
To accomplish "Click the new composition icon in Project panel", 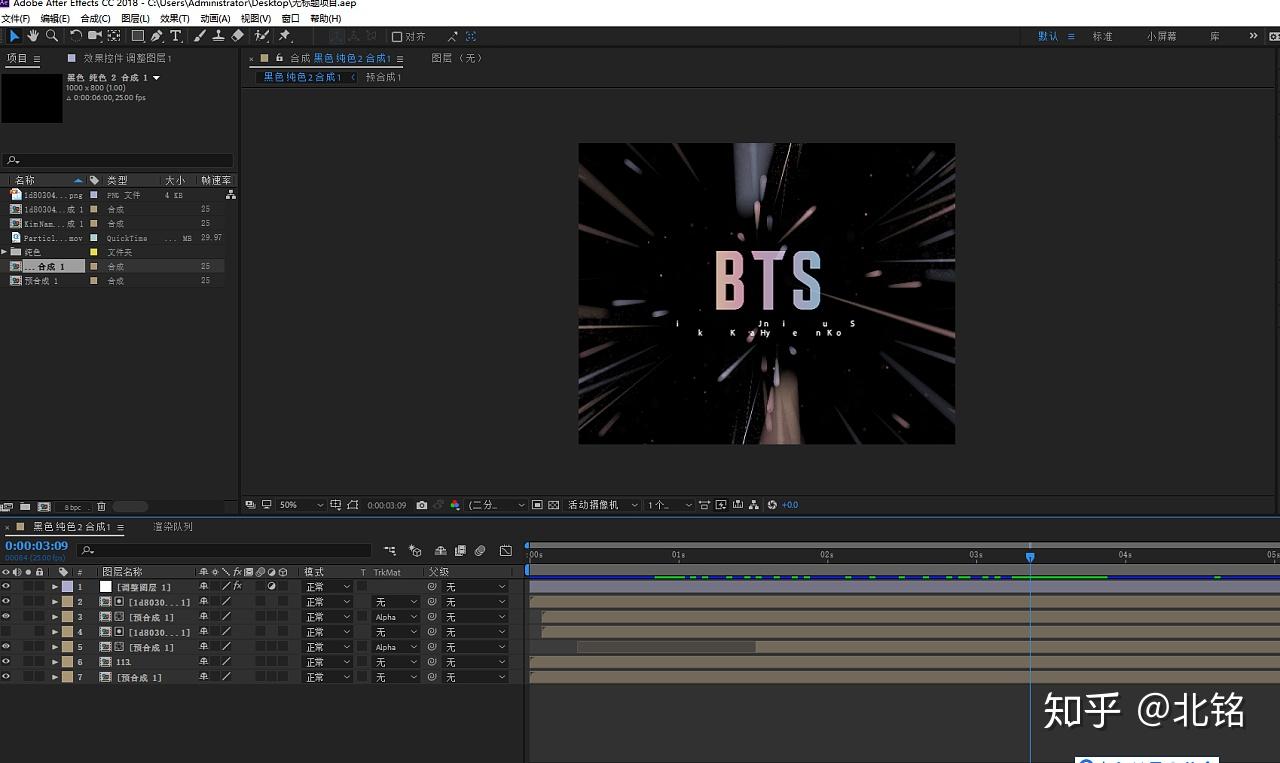I will (x=44, y=507).
